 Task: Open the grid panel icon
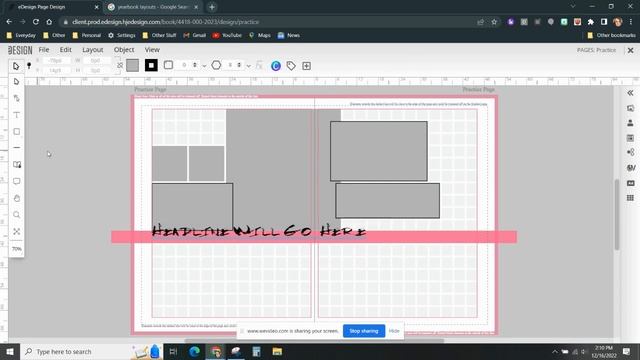(x=630, y=198)
